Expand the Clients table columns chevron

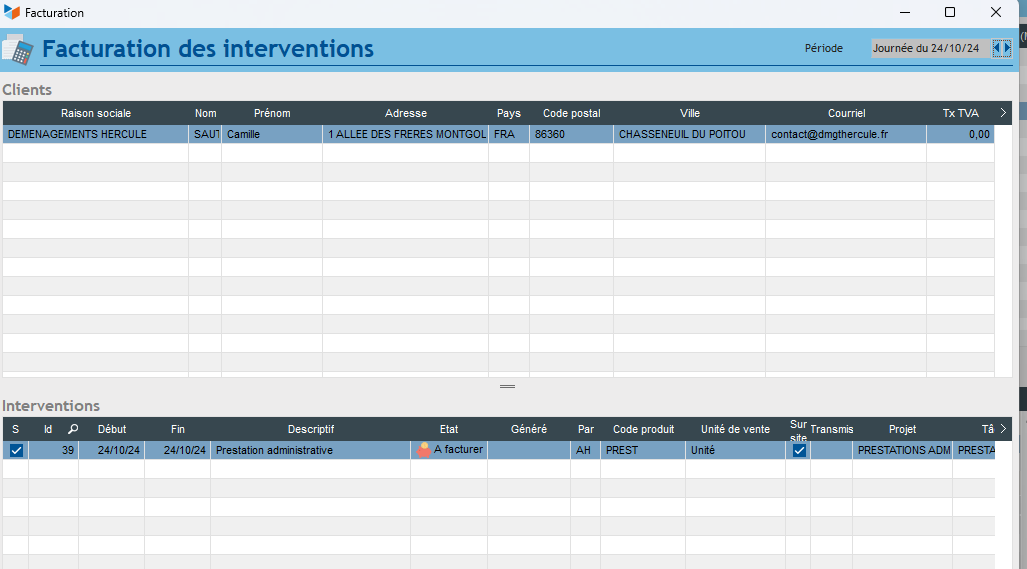1003,113
